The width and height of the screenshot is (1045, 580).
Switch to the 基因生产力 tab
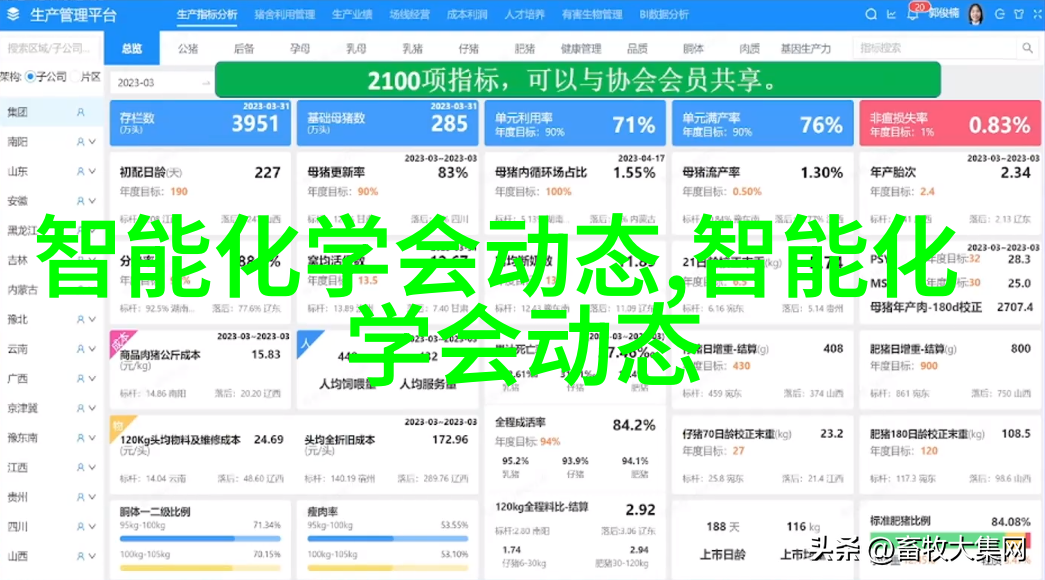click(805, 48)
